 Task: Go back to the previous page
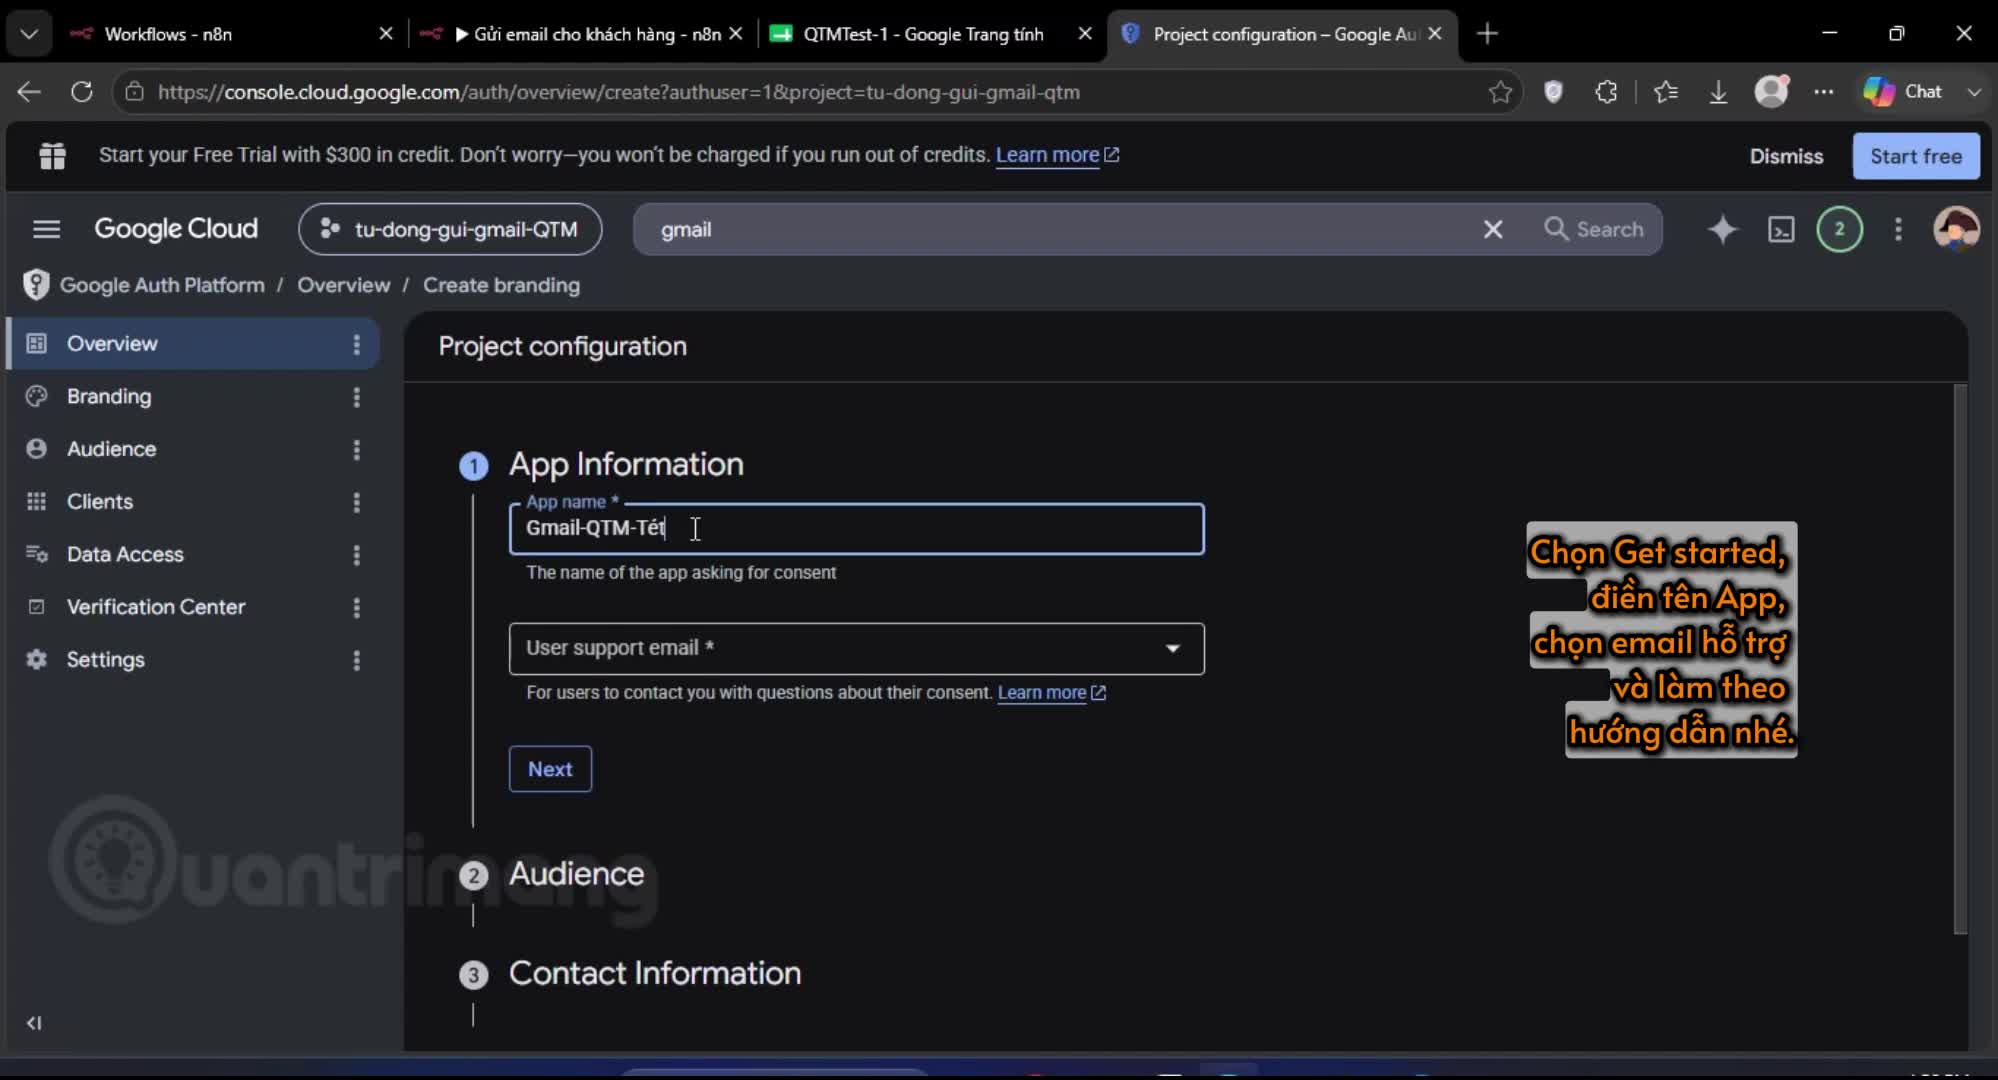pos(29,92)
